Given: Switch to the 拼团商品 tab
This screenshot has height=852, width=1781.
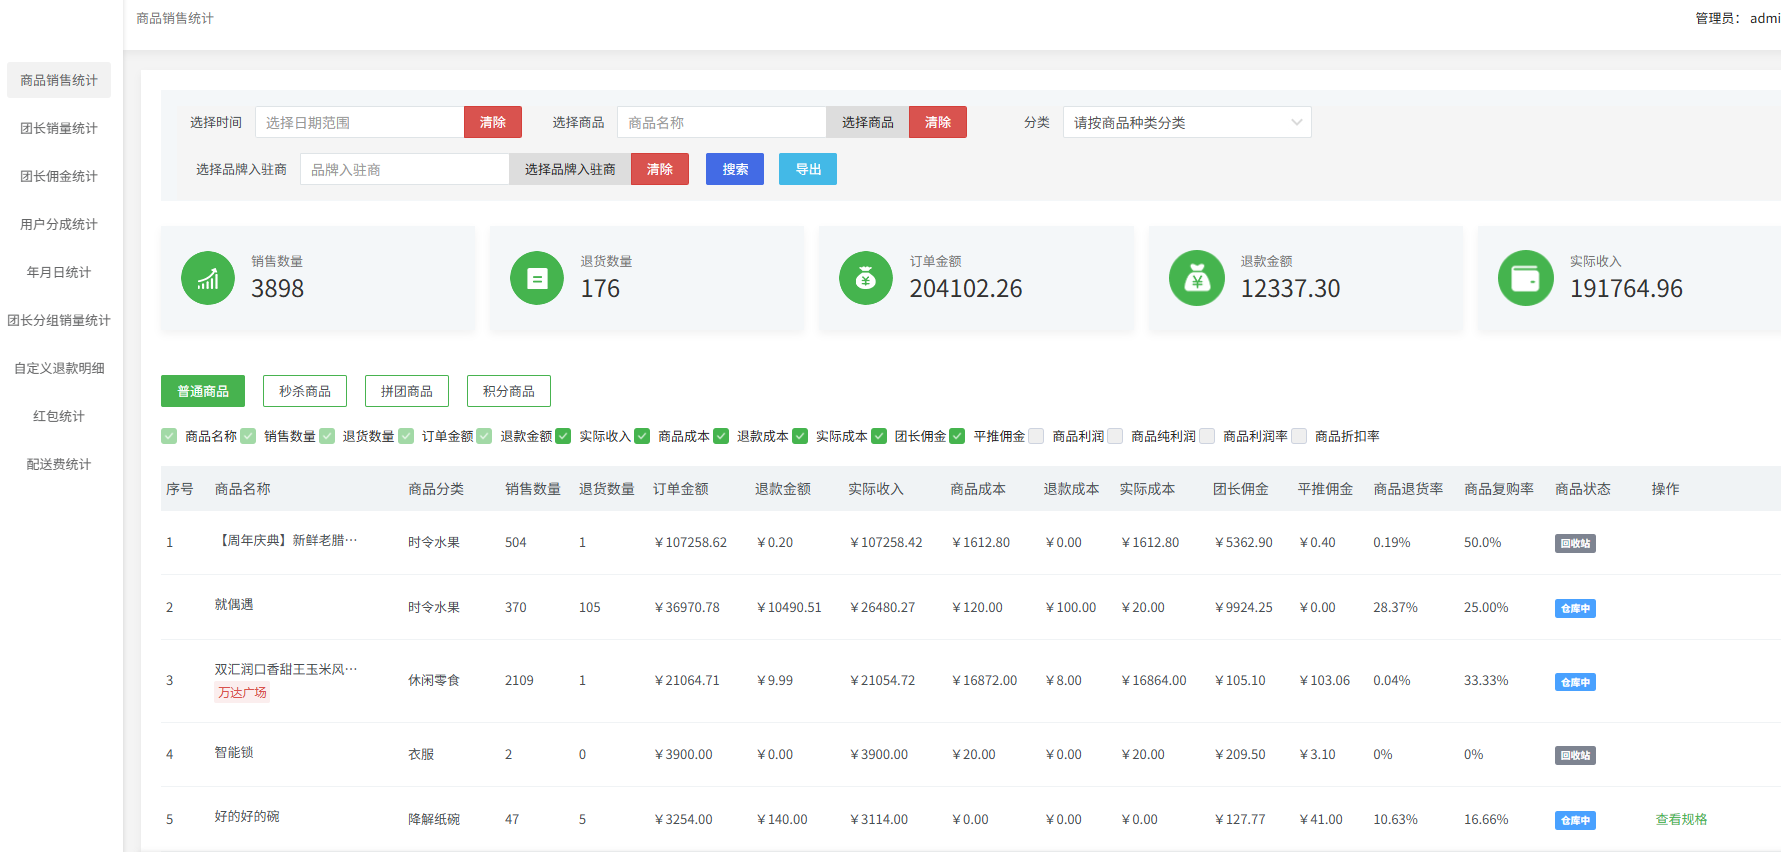Looking at the screenshot, I should point(407,391).
